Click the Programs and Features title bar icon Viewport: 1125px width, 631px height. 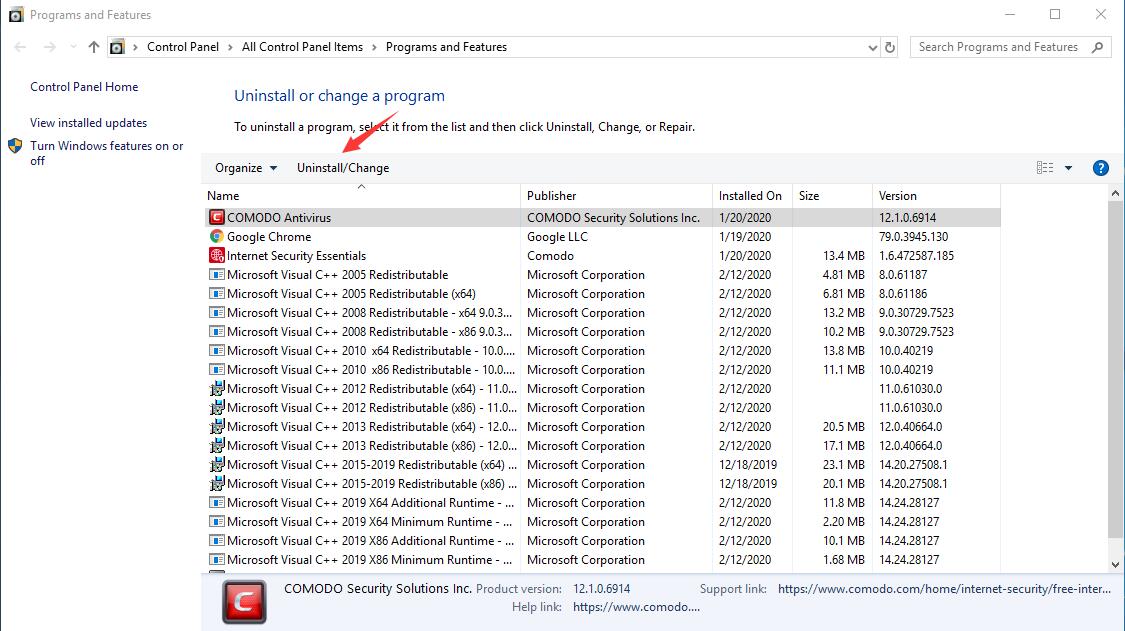click(x=16, y=14)
